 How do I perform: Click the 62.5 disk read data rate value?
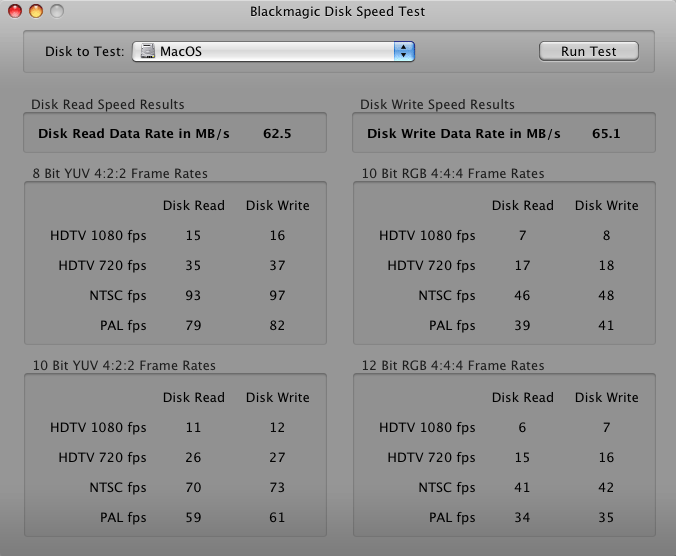[x=277, y=133]
